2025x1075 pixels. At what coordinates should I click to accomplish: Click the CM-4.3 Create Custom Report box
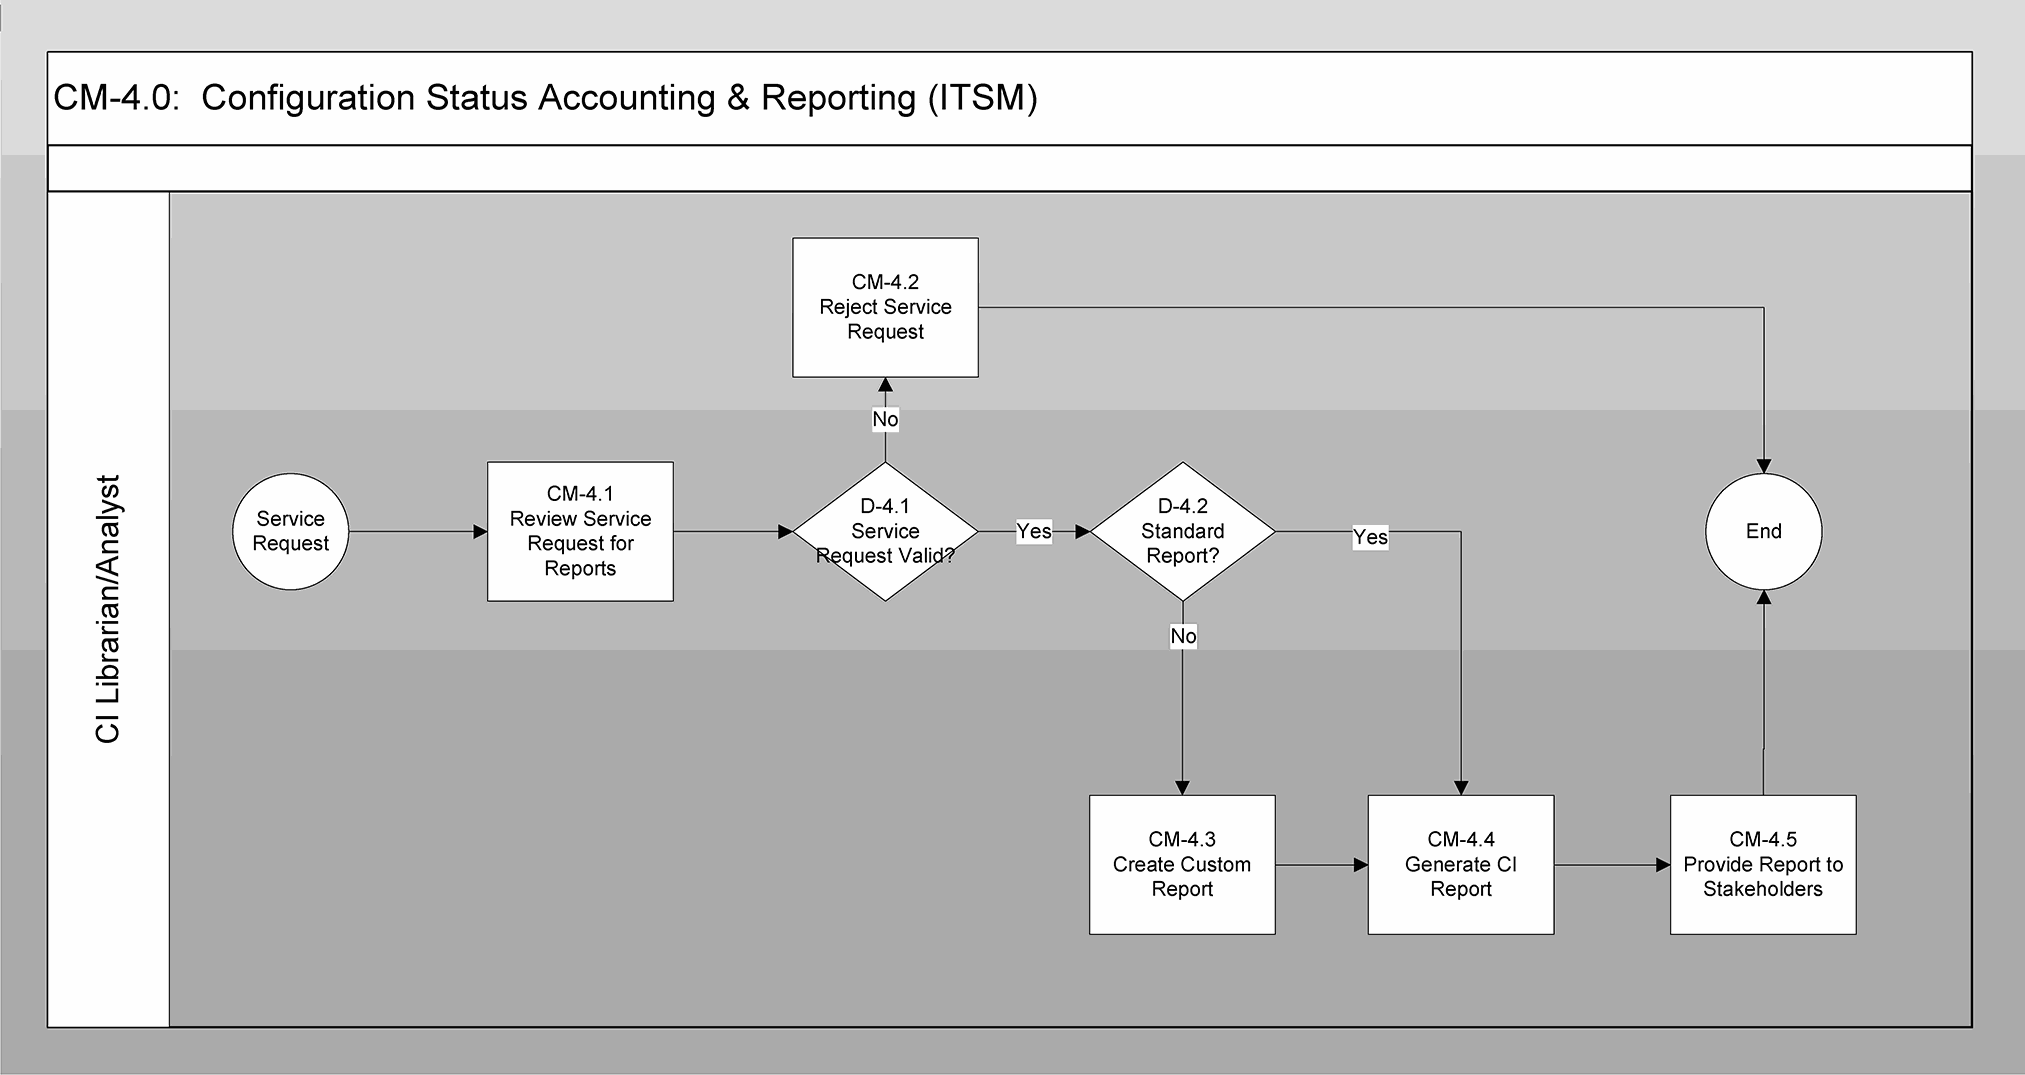tap(1182, 864)
